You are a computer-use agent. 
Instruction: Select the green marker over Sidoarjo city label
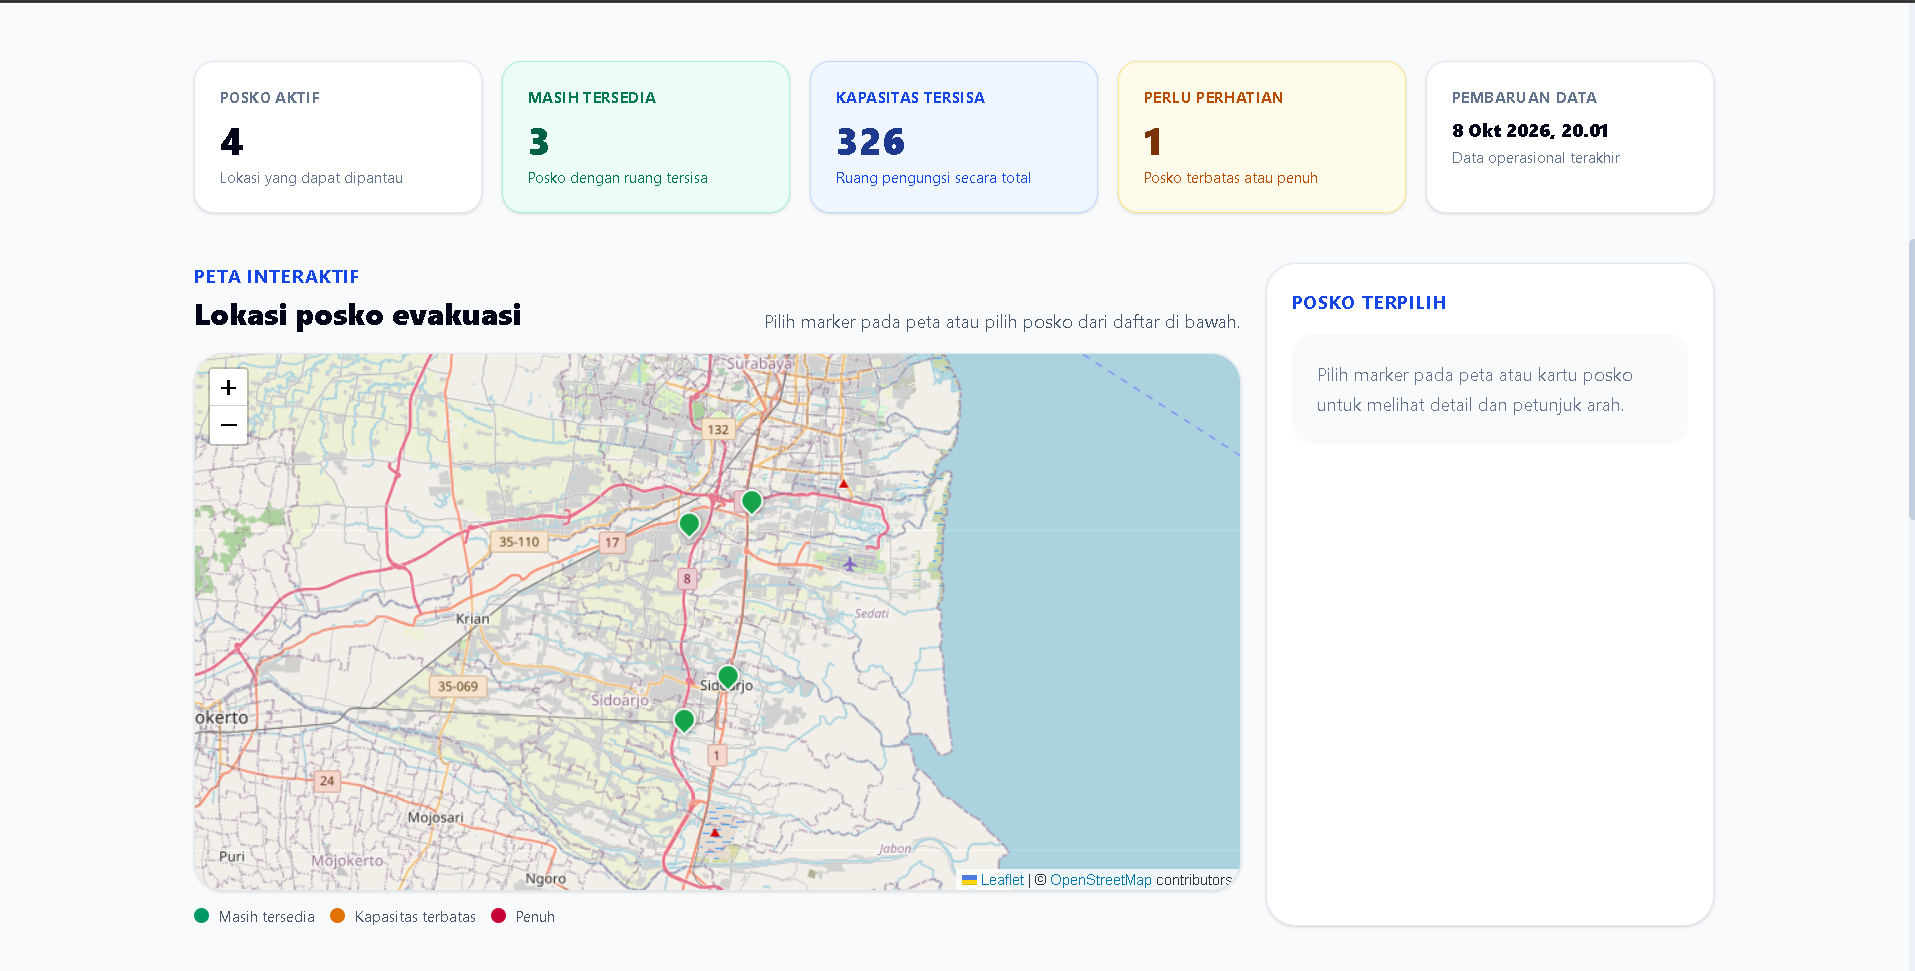point(728,678)
